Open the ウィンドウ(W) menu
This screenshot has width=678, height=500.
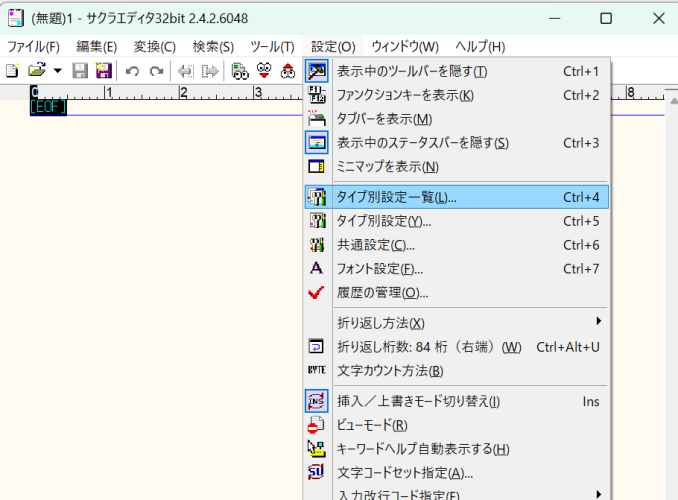tap(405, 46)
